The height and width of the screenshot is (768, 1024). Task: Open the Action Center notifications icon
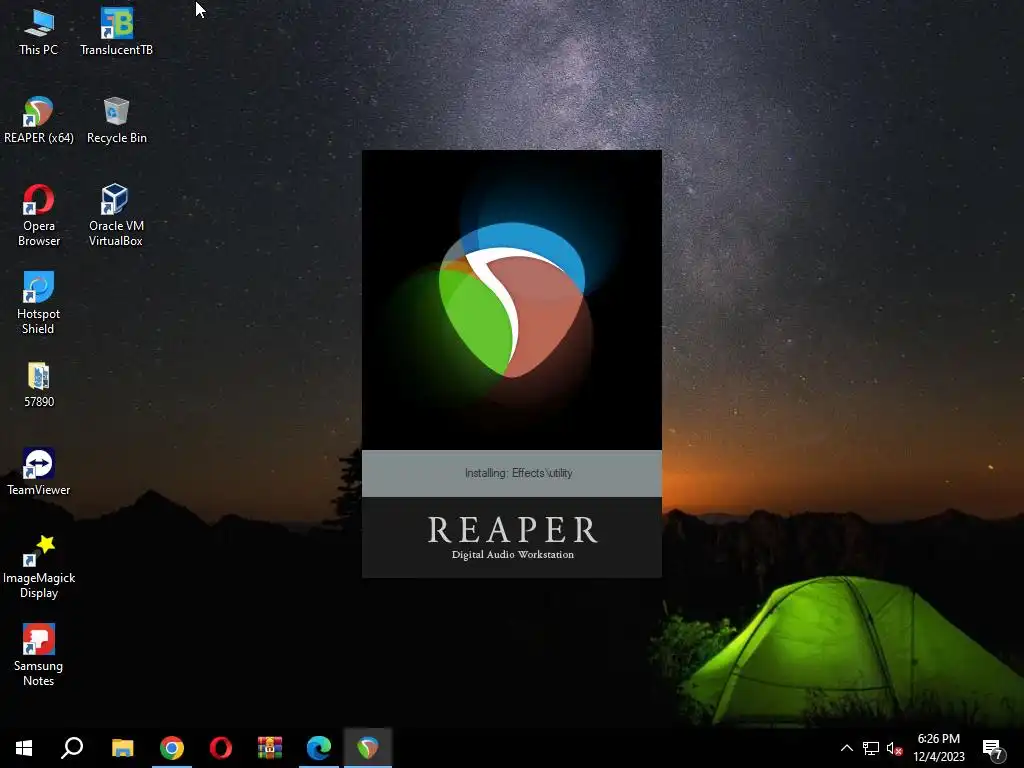point(993,749)
